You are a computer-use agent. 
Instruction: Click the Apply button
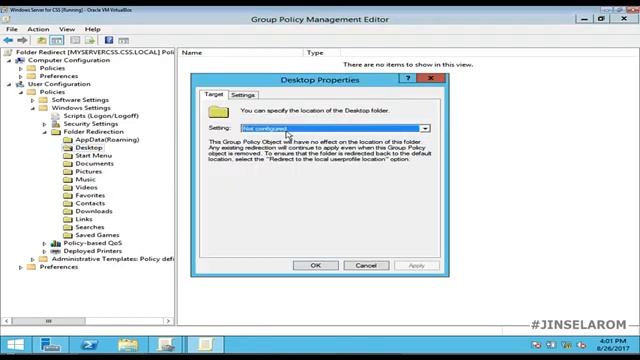pyautogui.click(x=417, y=265)
